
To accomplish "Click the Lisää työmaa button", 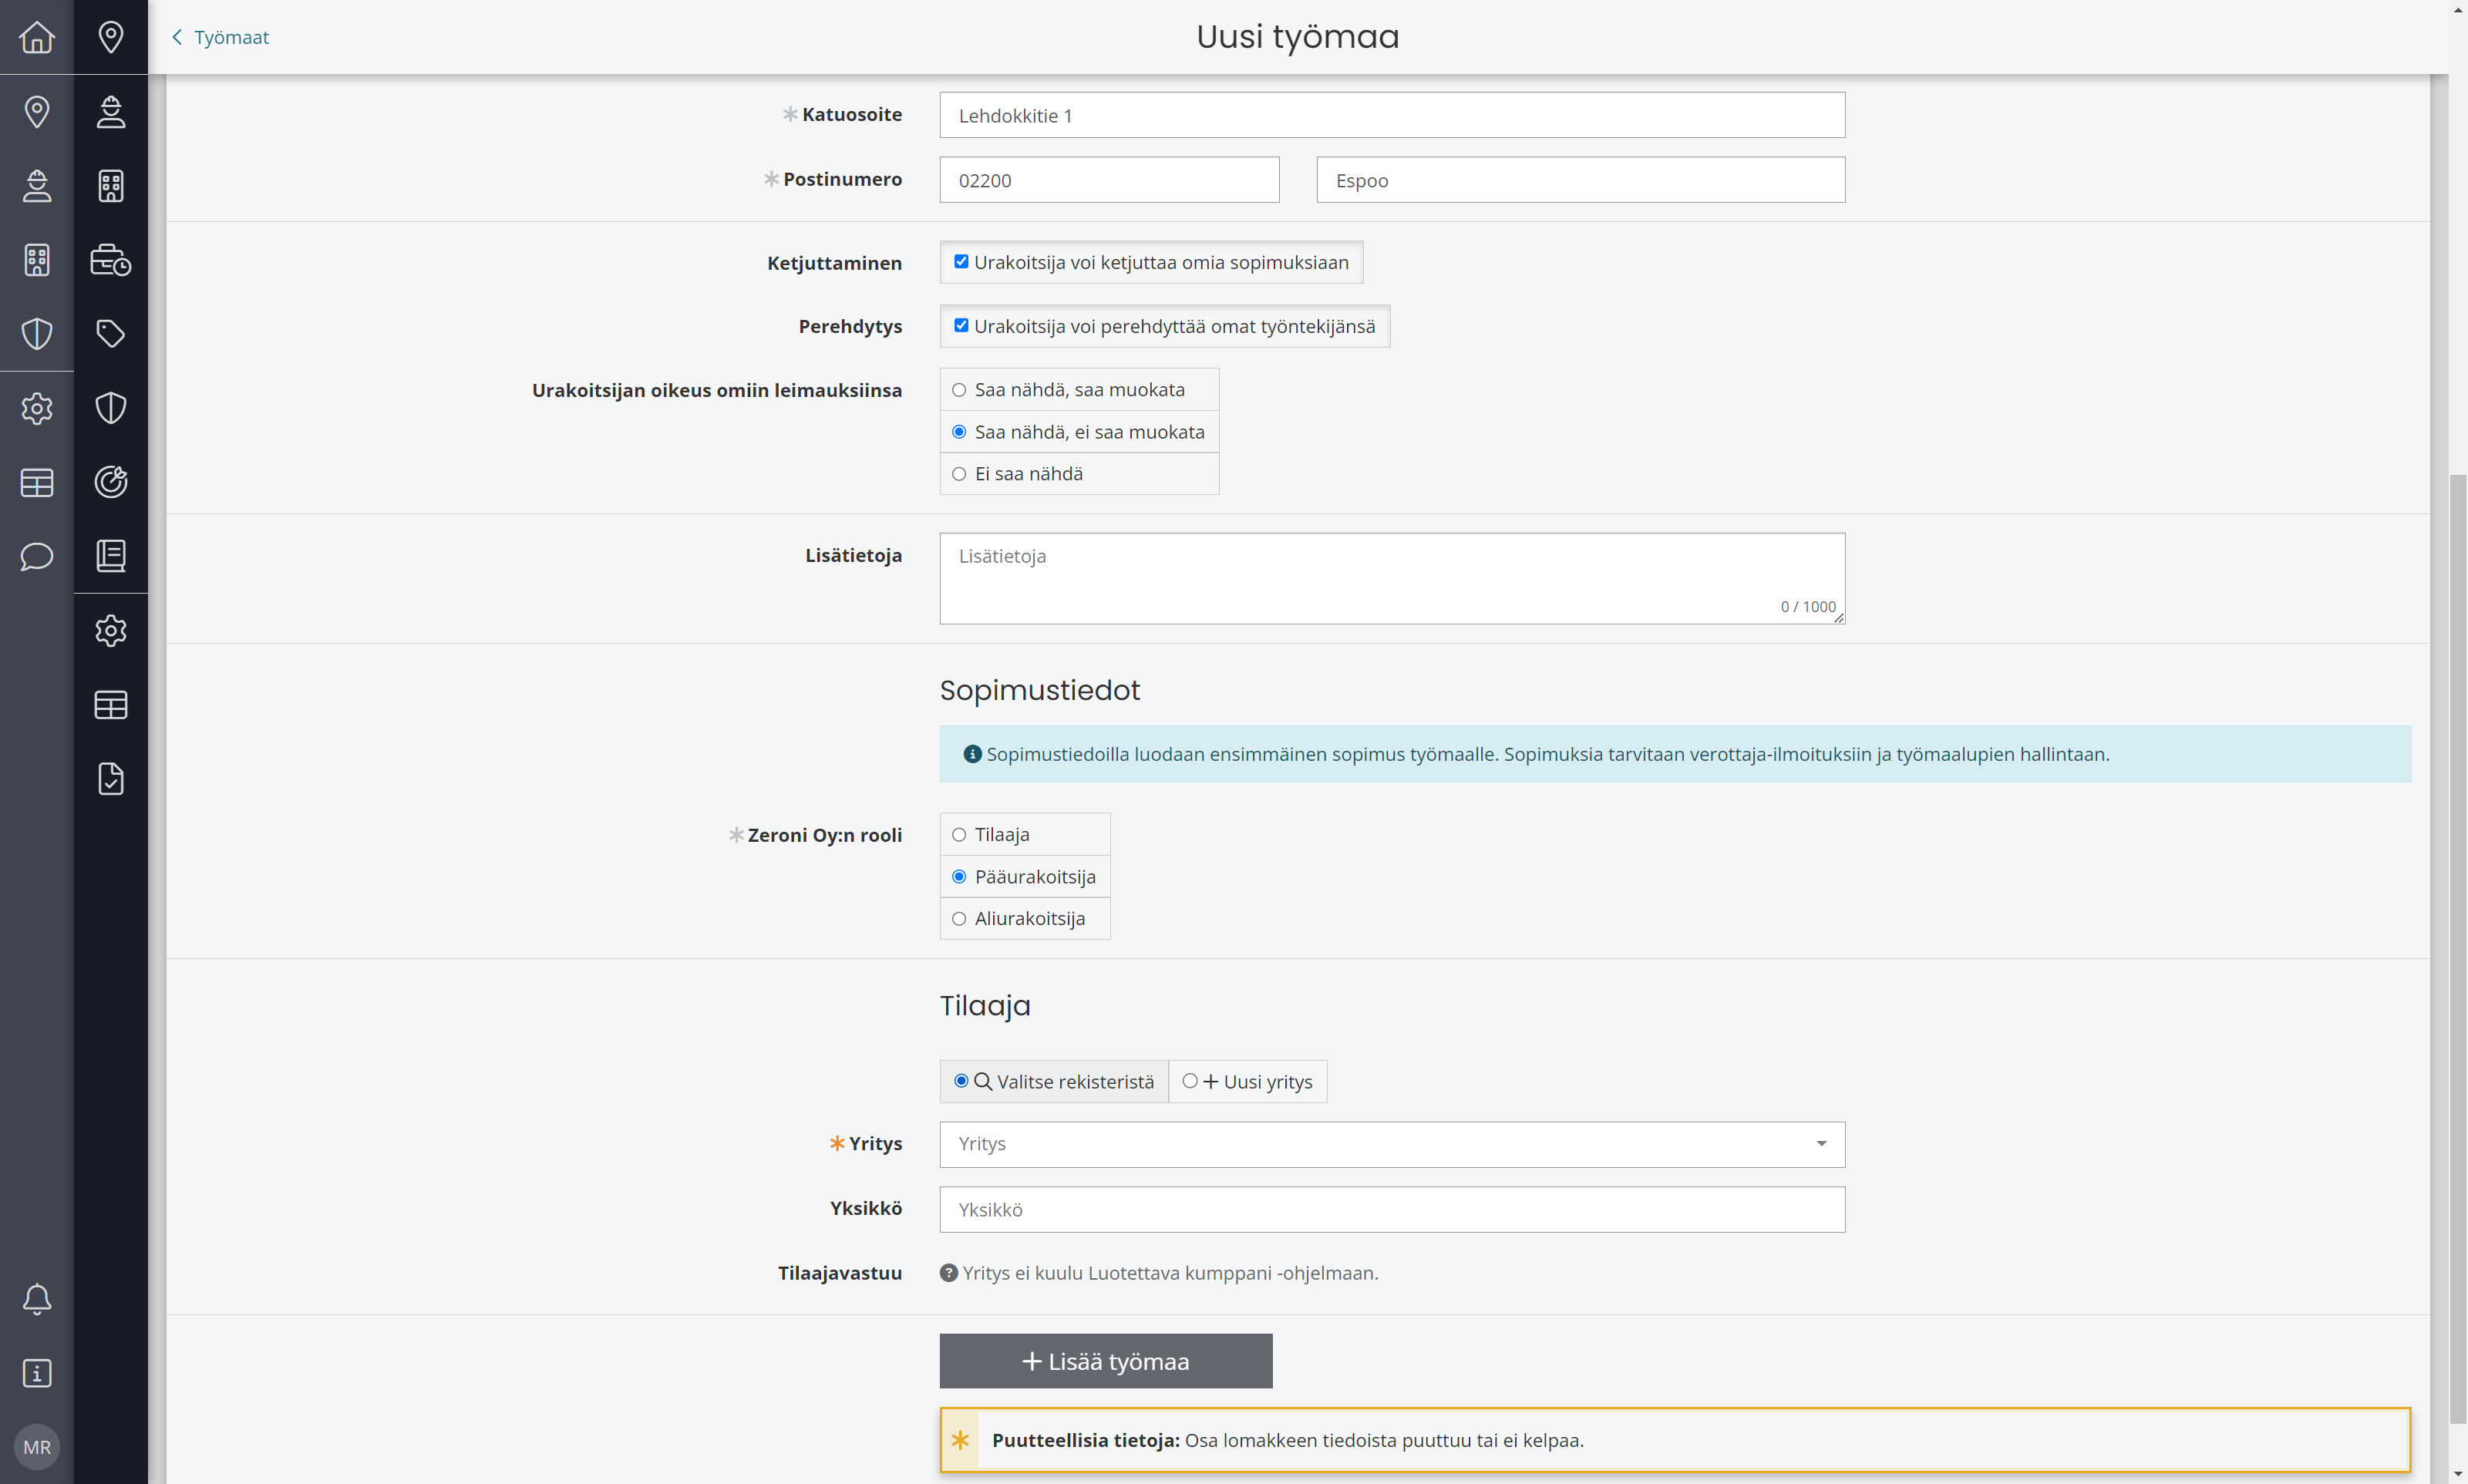I will click(x=1106, y=1361).
